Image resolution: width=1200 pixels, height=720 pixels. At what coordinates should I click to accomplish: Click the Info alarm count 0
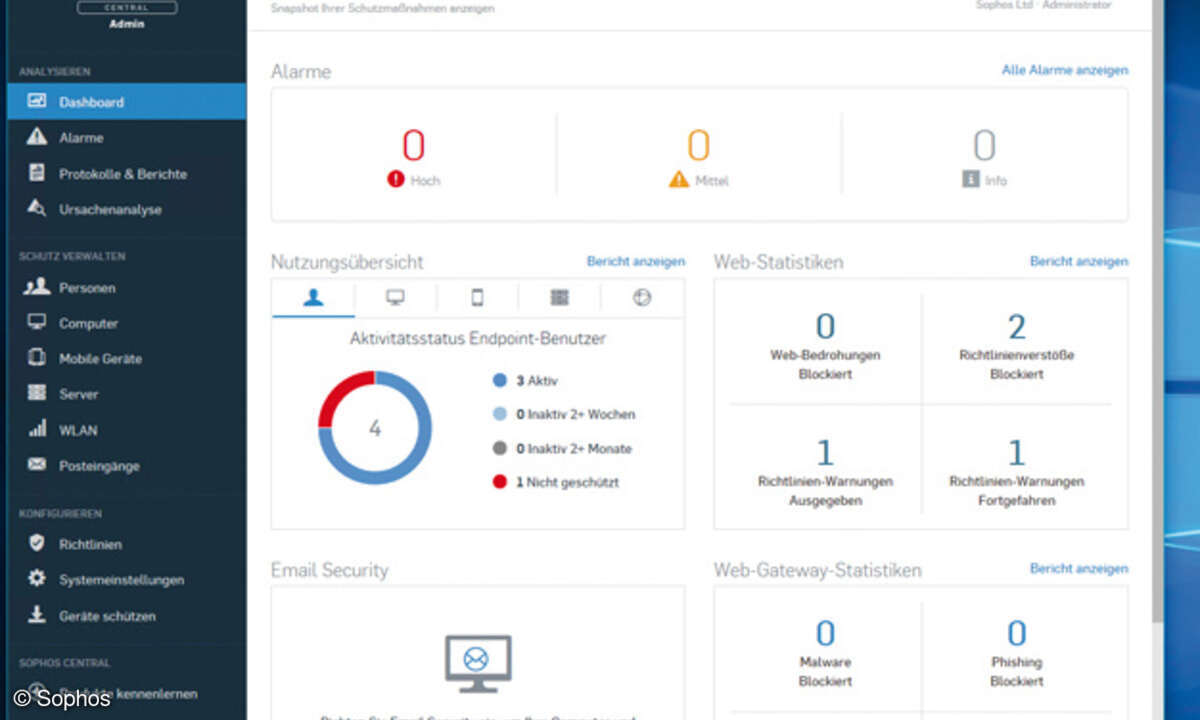pyautogui.click(x=984, y=146)
